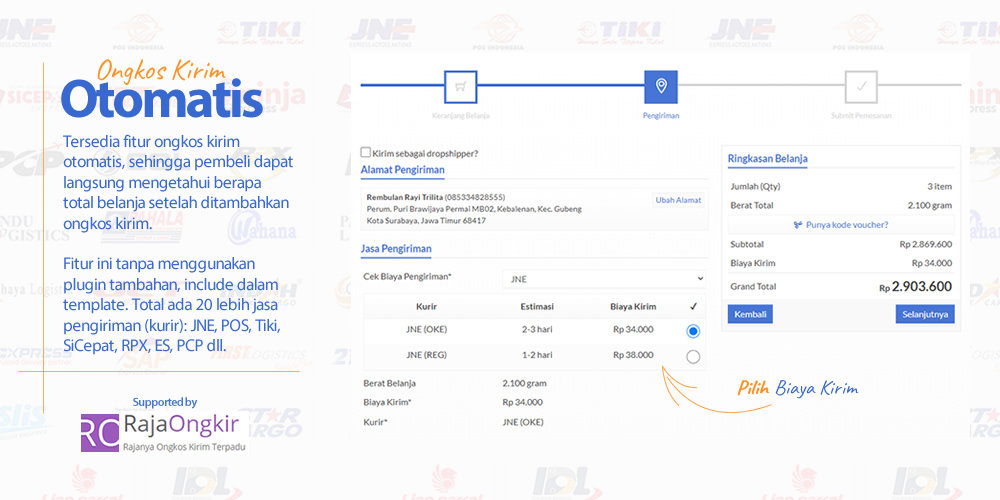Click the Grand Total Rp 2.903.600 value

click(x=916, y=287)
